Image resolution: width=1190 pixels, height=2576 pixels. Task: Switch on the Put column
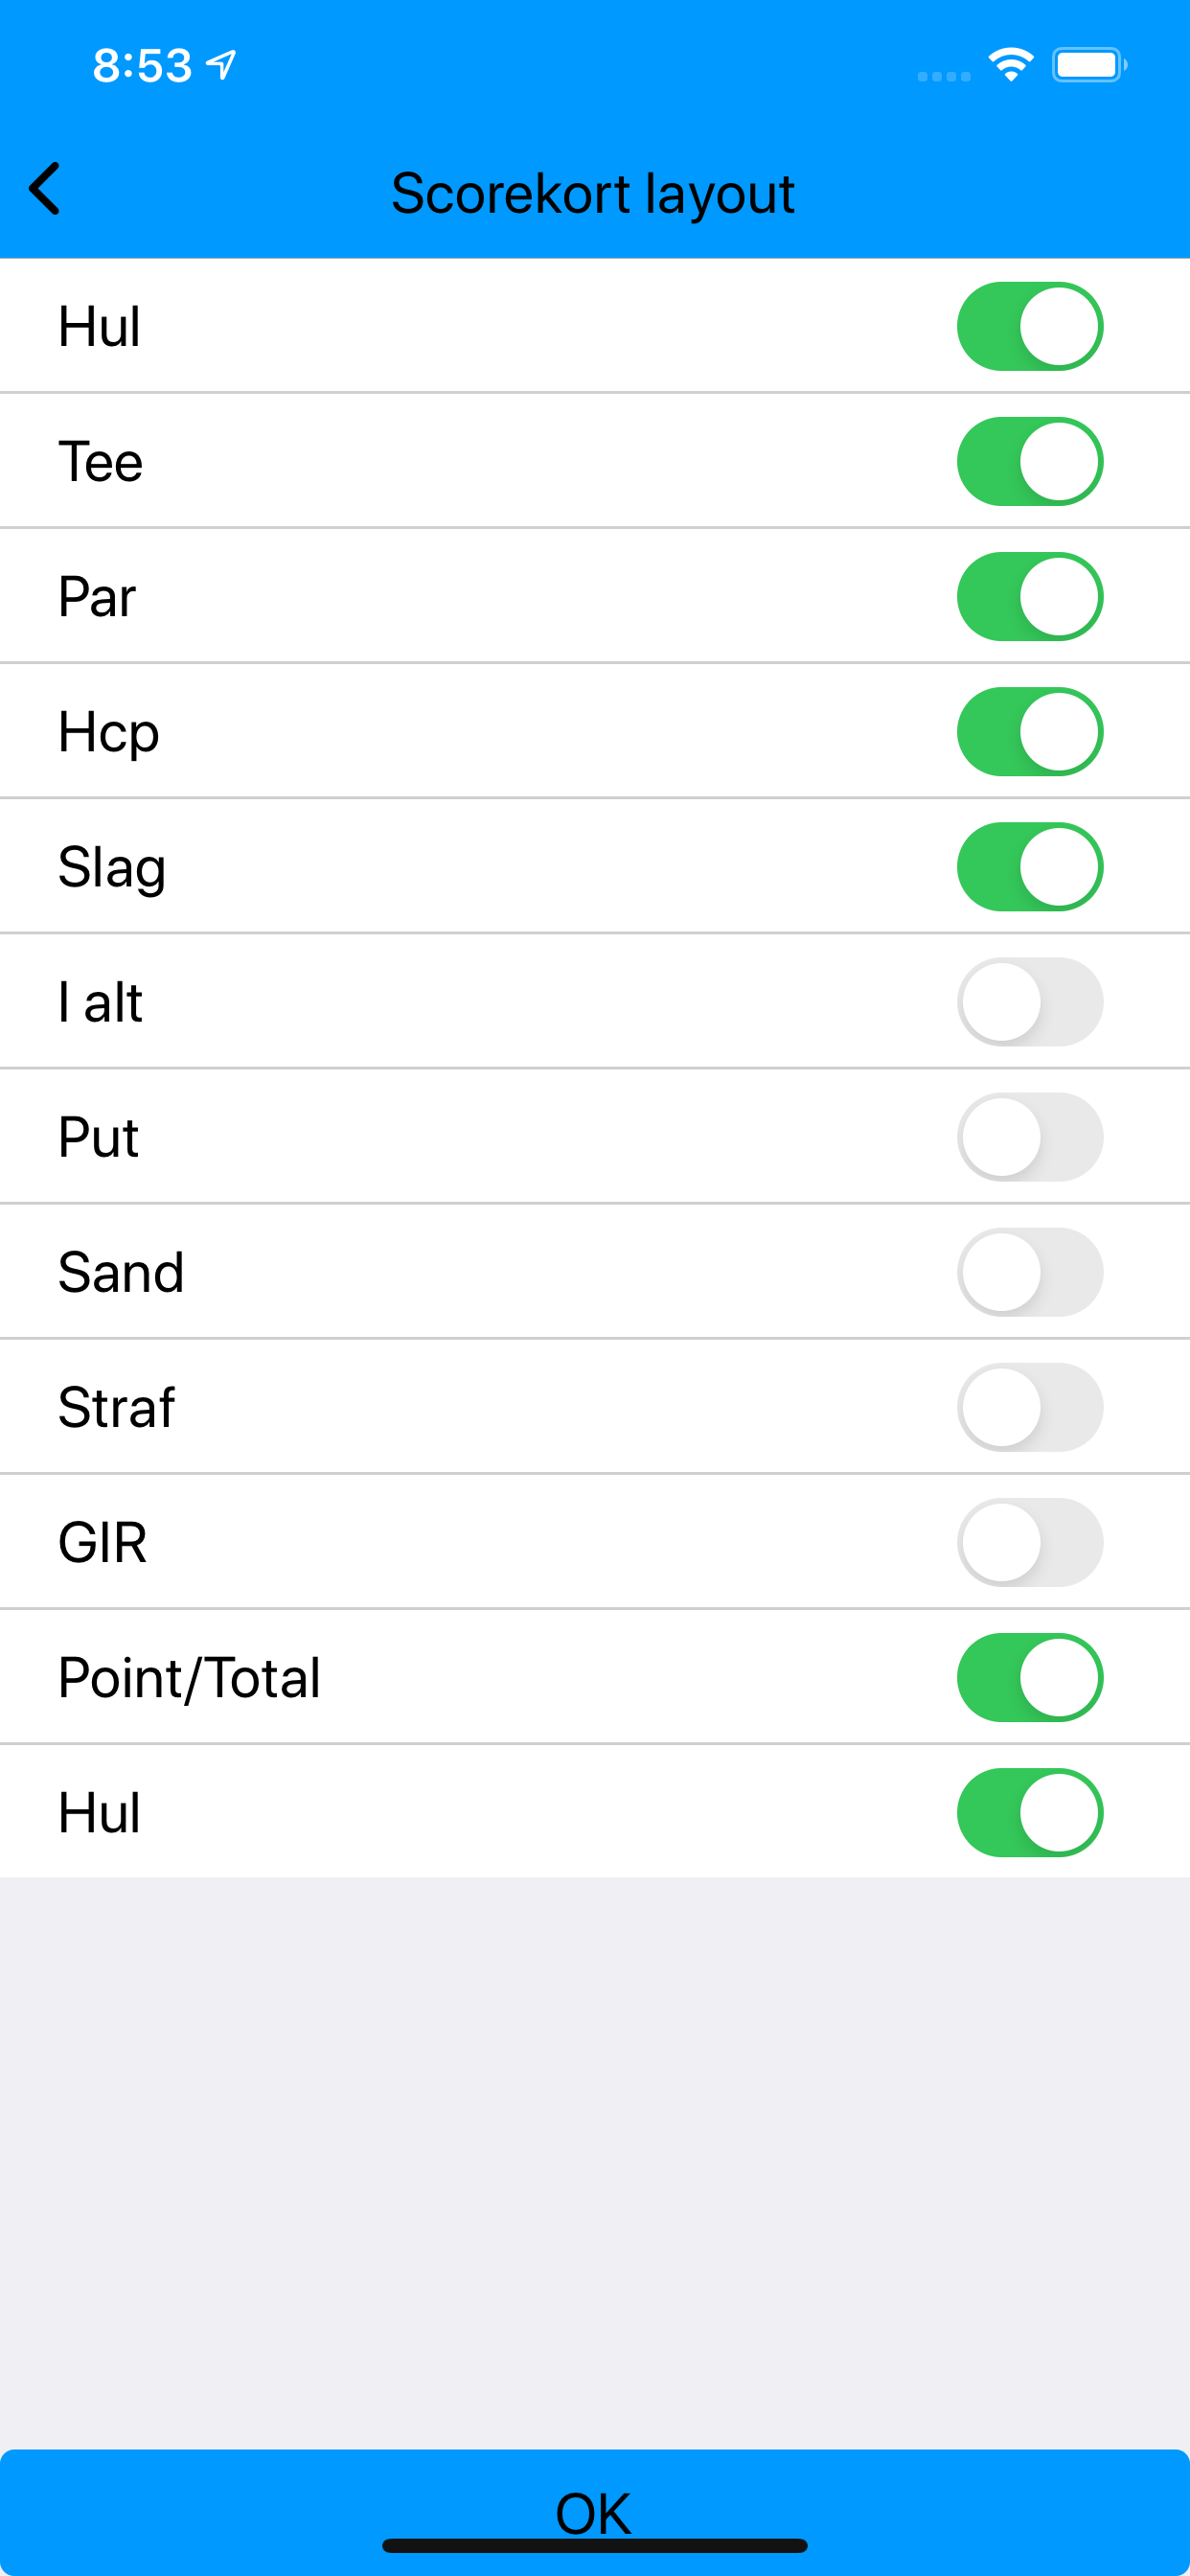tap(1030, 1136)
